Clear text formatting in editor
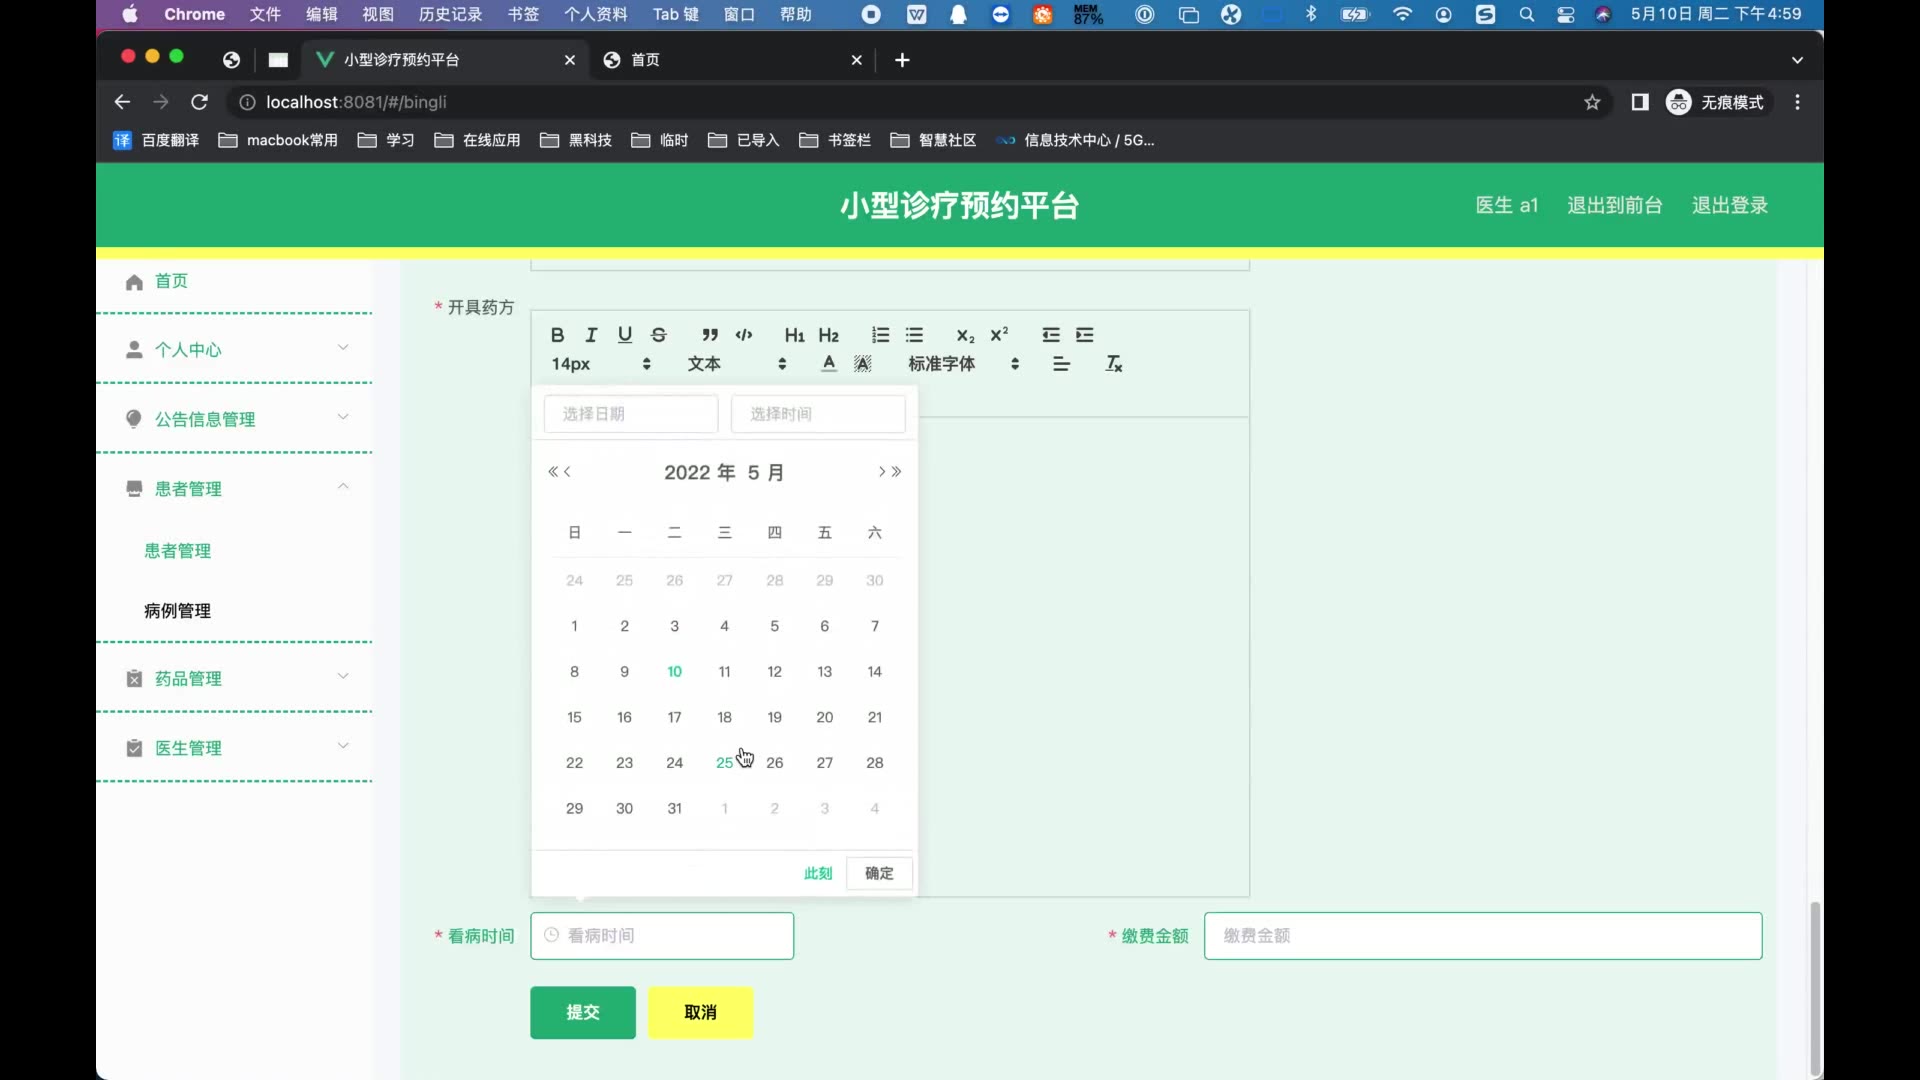The height and width of the screenshot is (1080, 1920). [x=1114, y=364]
